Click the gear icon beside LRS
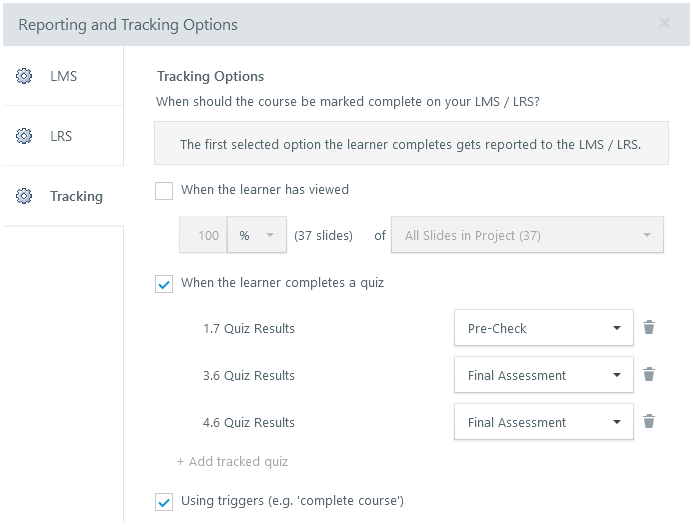Image resolution: width=693 pixels, height=525 pixels. point(25,136)
